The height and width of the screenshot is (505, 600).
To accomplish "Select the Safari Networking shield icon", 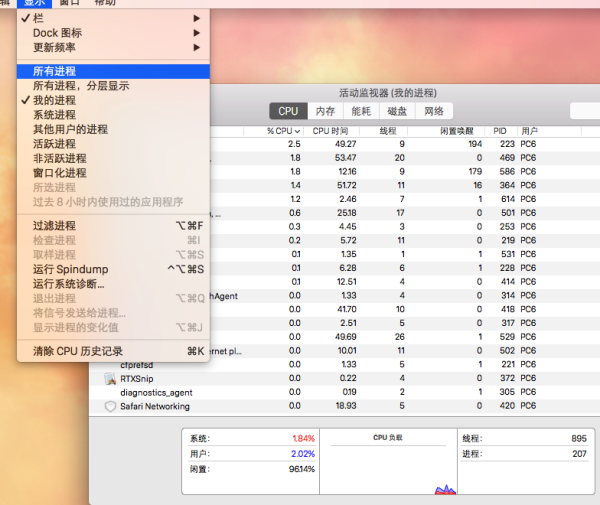I will point(110,406).
